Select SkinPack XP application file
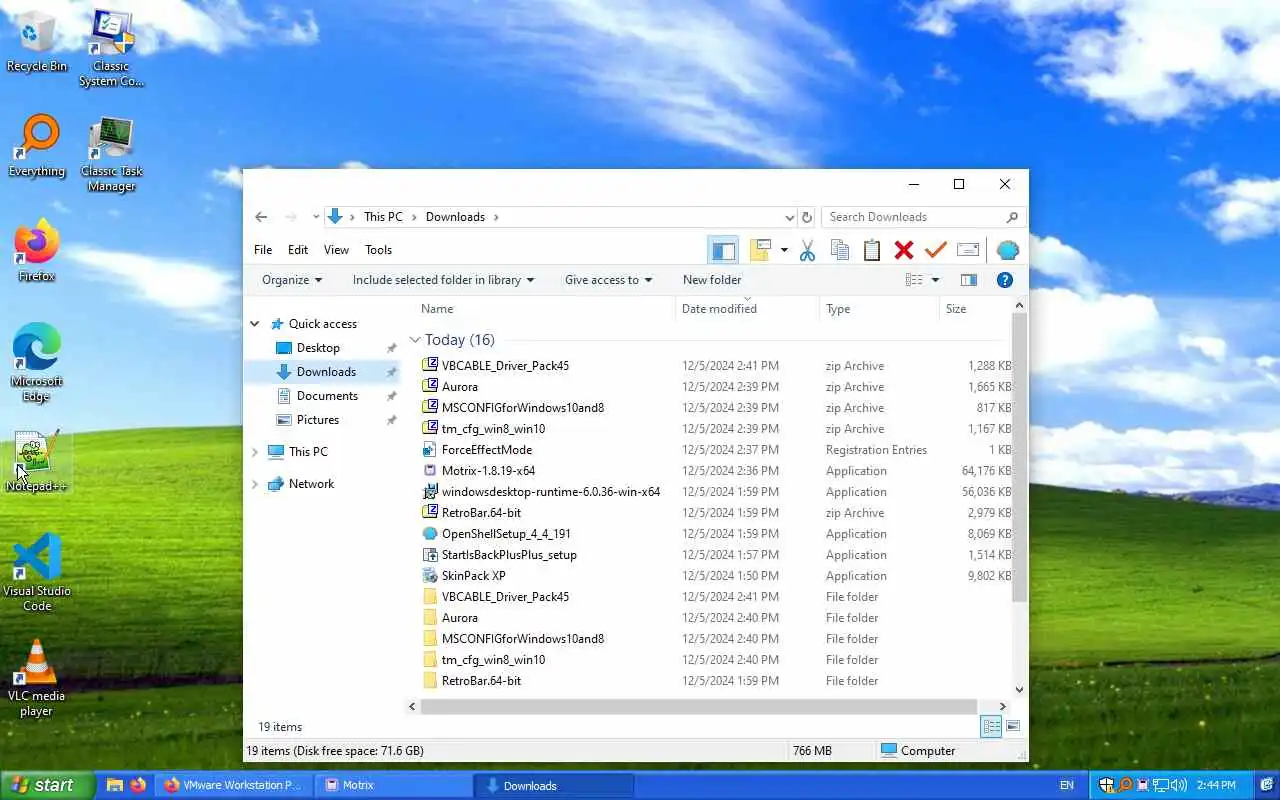The image size is (1280, 800). tap(473, 576)
